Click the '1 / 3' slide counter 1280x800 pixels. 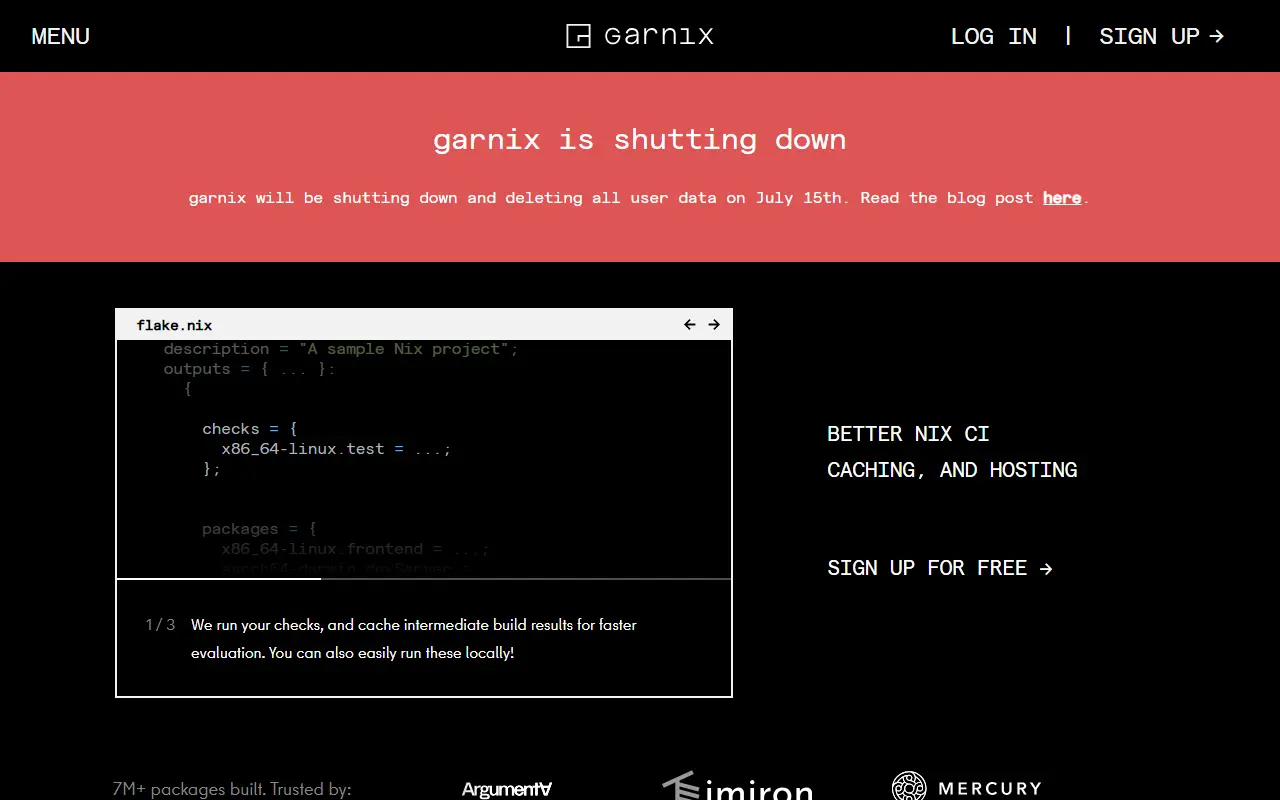(160, 625)
